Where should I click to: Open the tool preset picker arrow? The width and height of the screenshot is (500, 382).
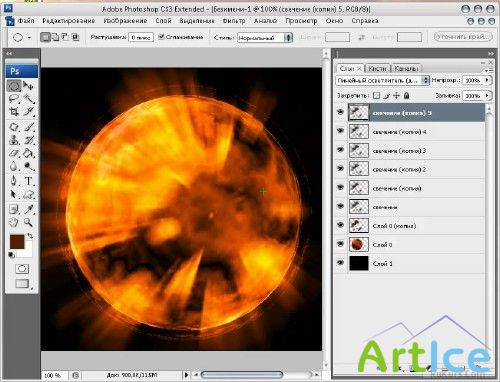click(29, 37)
